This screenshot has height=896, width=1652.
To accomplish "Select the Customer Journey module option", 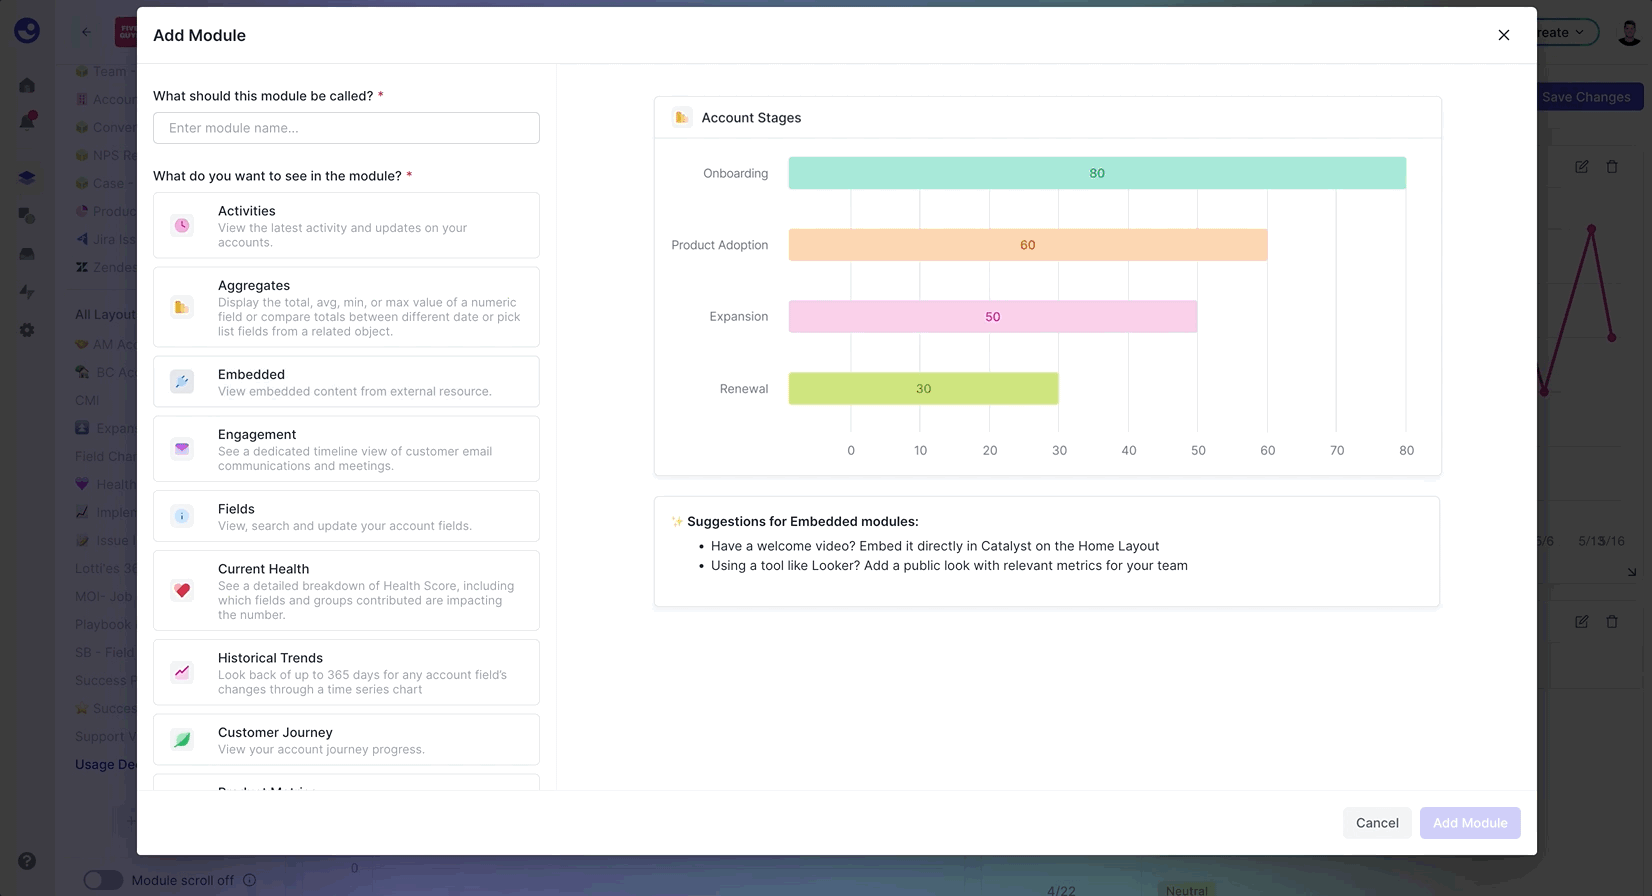I will 346,740.
